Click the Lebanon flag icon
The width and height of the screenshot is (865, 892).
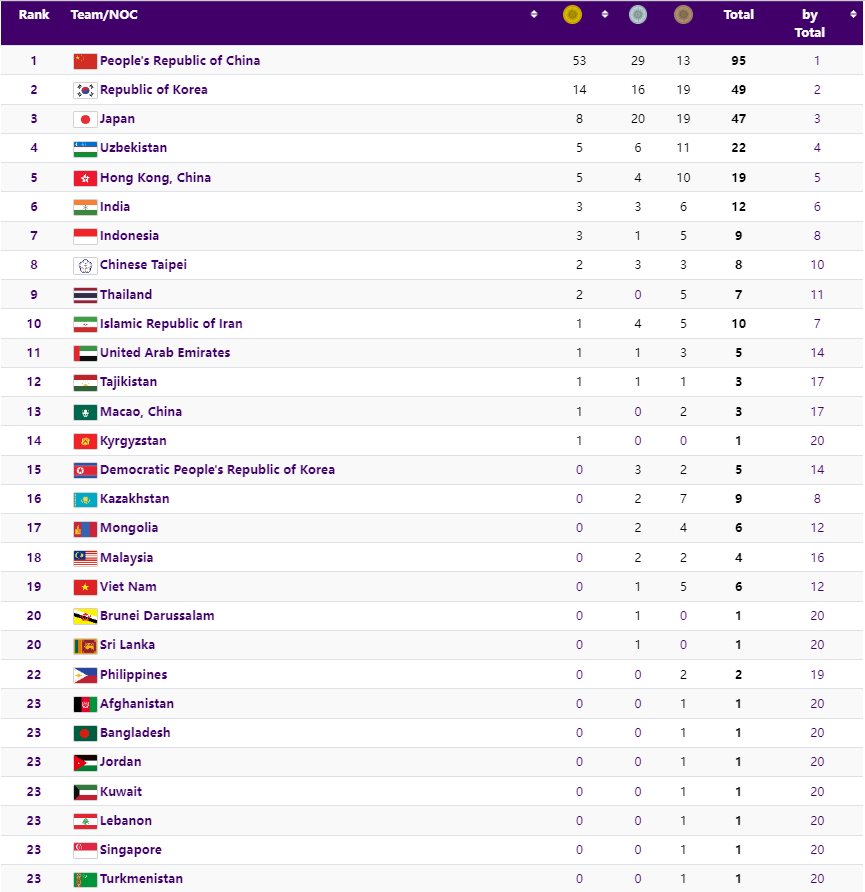(x=85, y=821)
